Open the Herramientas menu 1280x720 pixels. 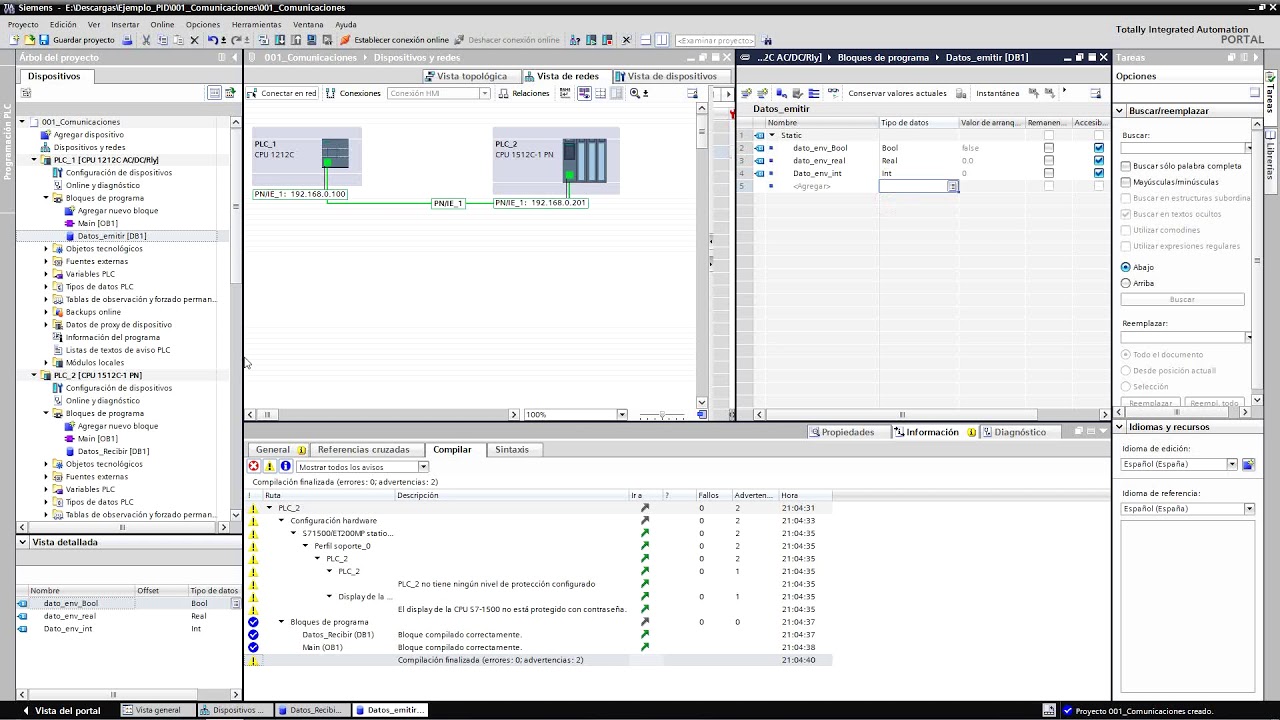point(256,24)
